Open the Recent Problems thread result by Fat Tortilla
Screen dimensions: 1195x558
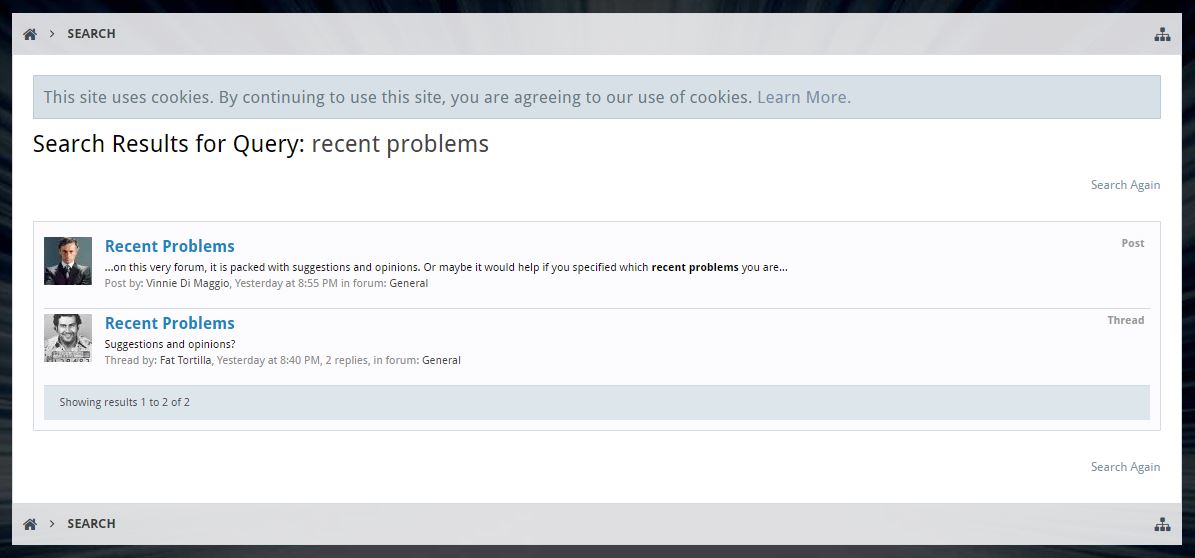coord(170,323)
